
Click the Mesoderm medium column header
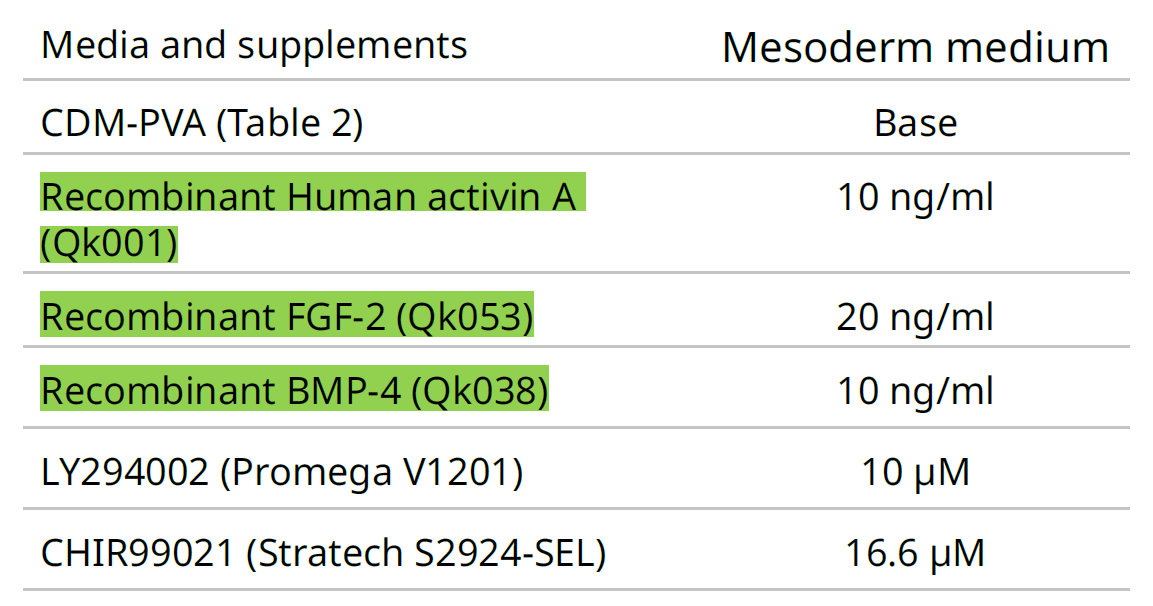click(x=915, y=47)
